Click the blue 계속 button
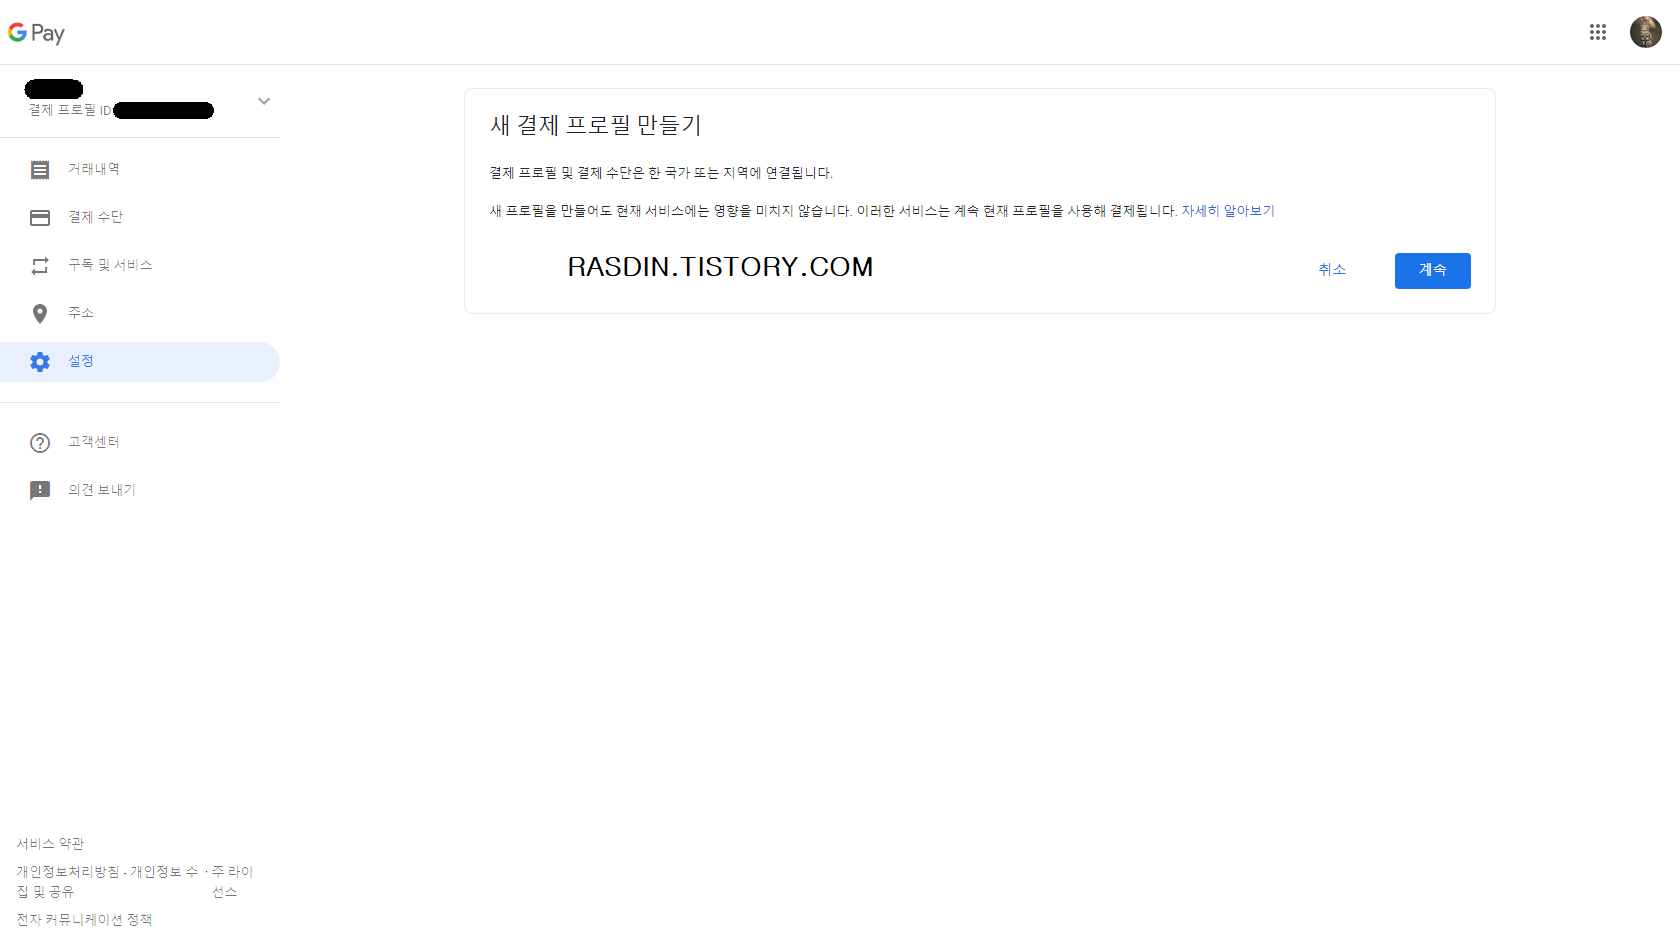This screenshot has height=939, width=1680. coord(1432,271)
